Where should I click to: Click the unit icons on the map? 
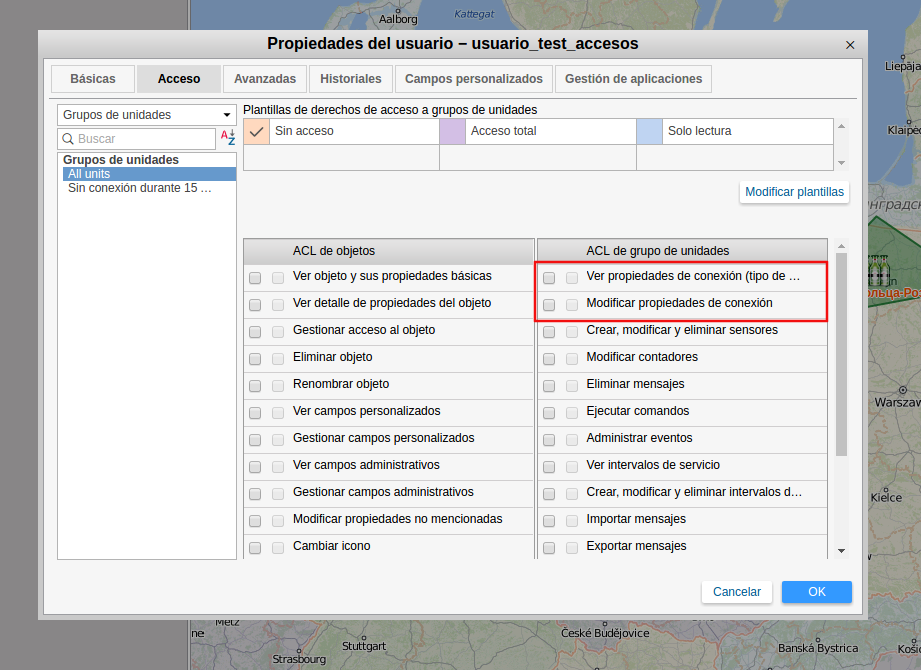[x=879, y=269]
